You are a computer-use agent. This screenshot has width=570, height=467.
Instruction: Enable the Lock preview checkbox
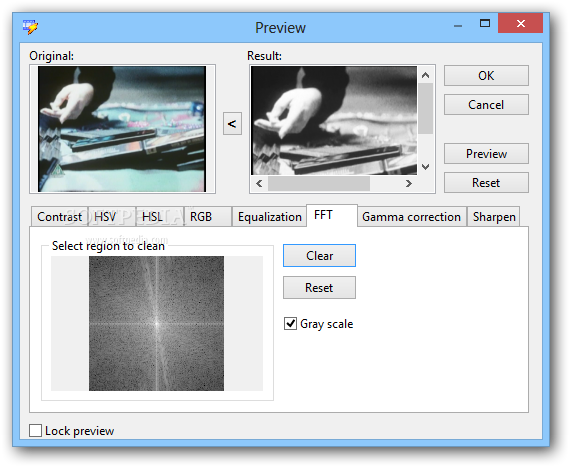(x=35, y=431)
